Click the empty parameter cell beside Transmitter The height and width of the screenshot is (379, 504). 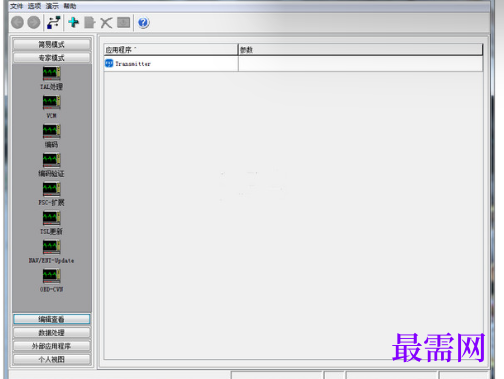(x=360, y=63)
